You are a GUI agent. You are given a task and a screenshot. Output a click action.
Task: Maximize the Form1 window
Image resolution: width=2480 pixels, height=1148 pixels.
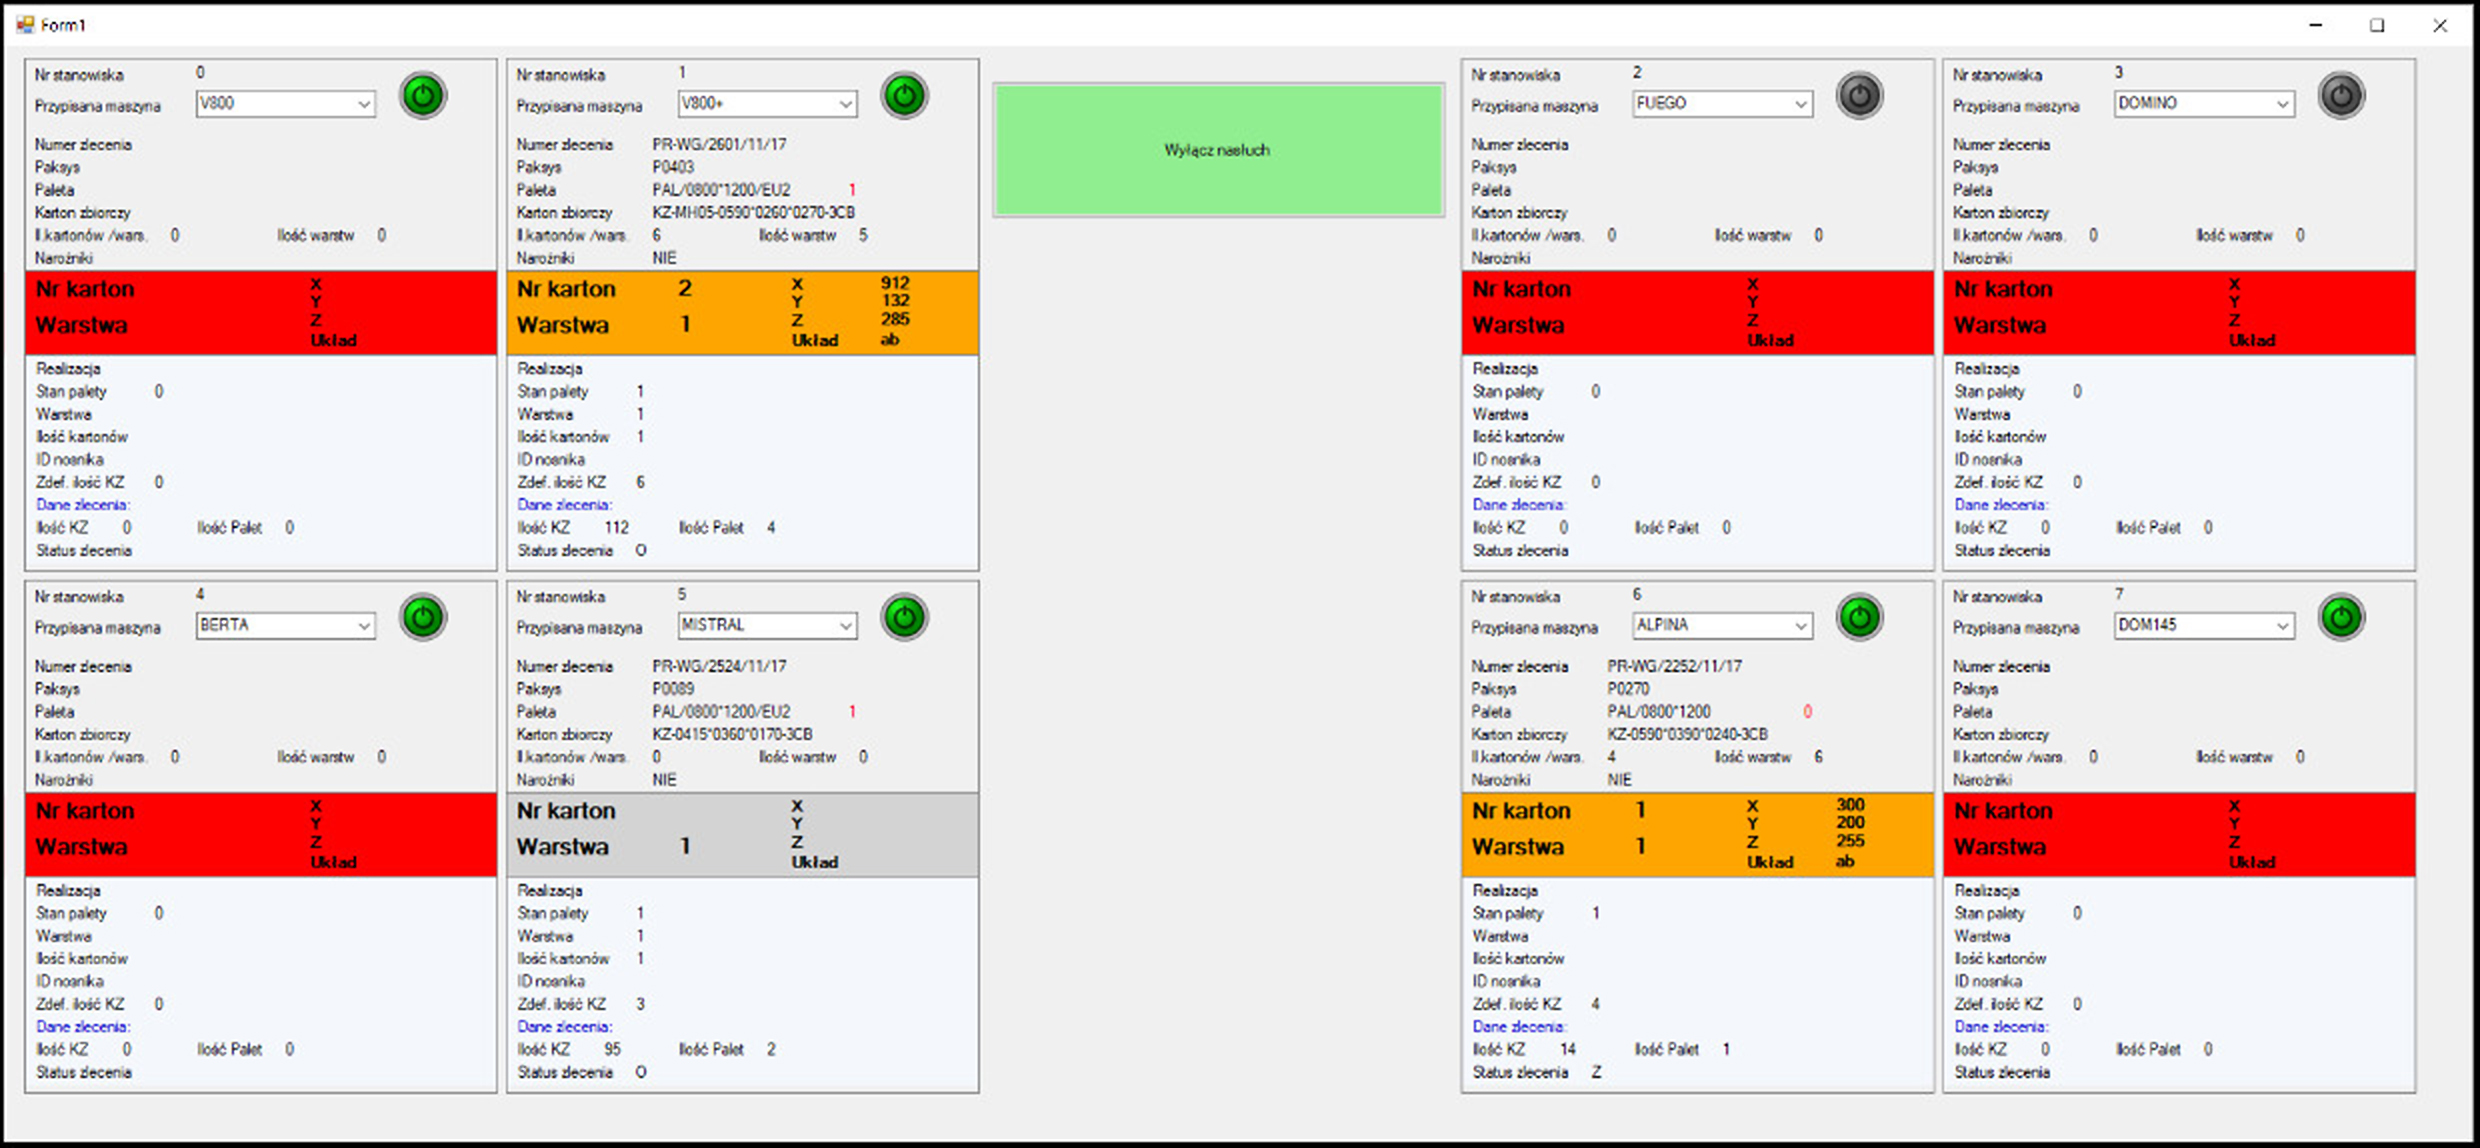2377,25
